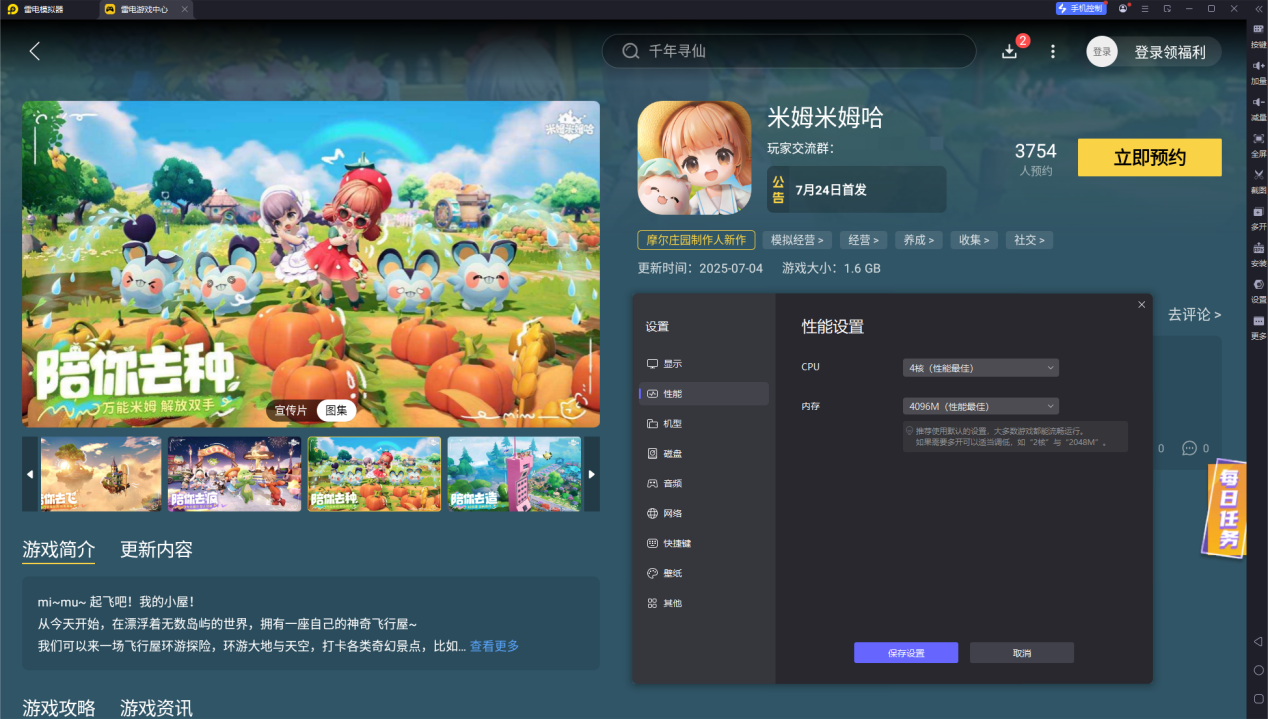Click the Android home circle icon
The height and width of the screenshot is (719, 1268).
(x=1258, y=670)
